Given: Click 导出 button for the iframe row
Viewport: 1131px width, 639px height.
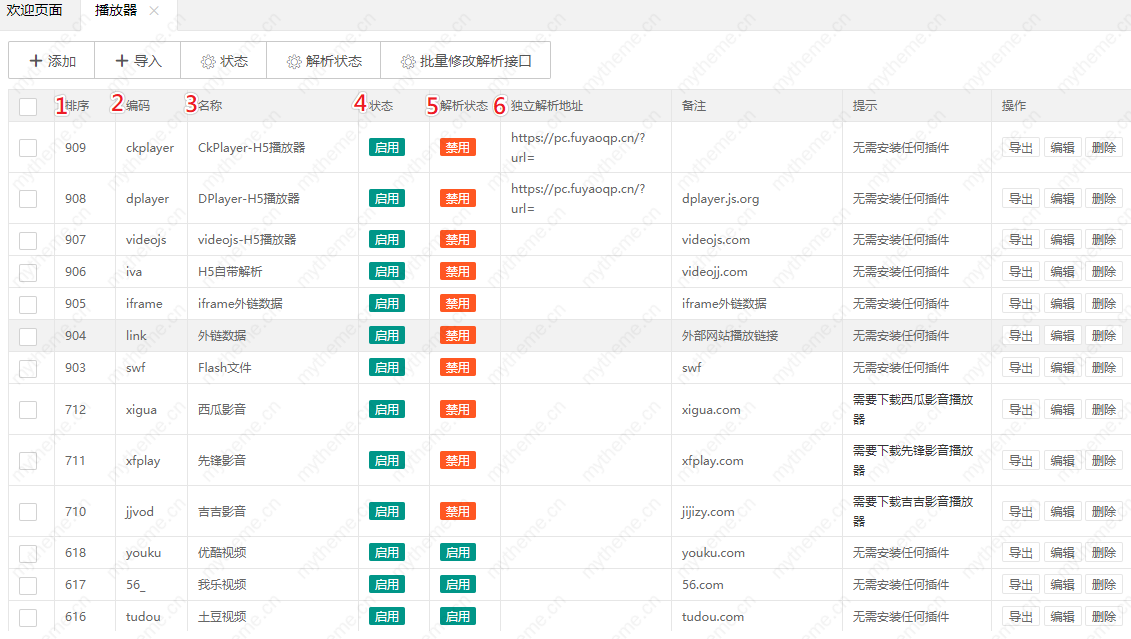Looking at the screenshot, I should (1020, 304).
